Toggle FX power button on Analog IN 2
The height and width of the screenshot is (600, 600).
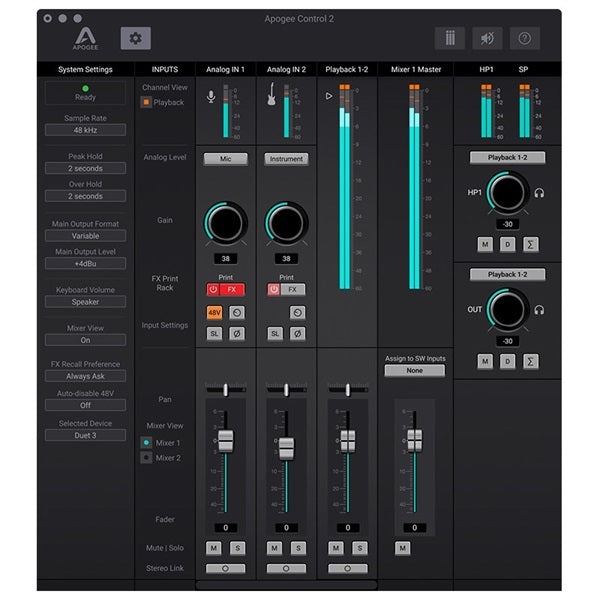click(274, 289)
